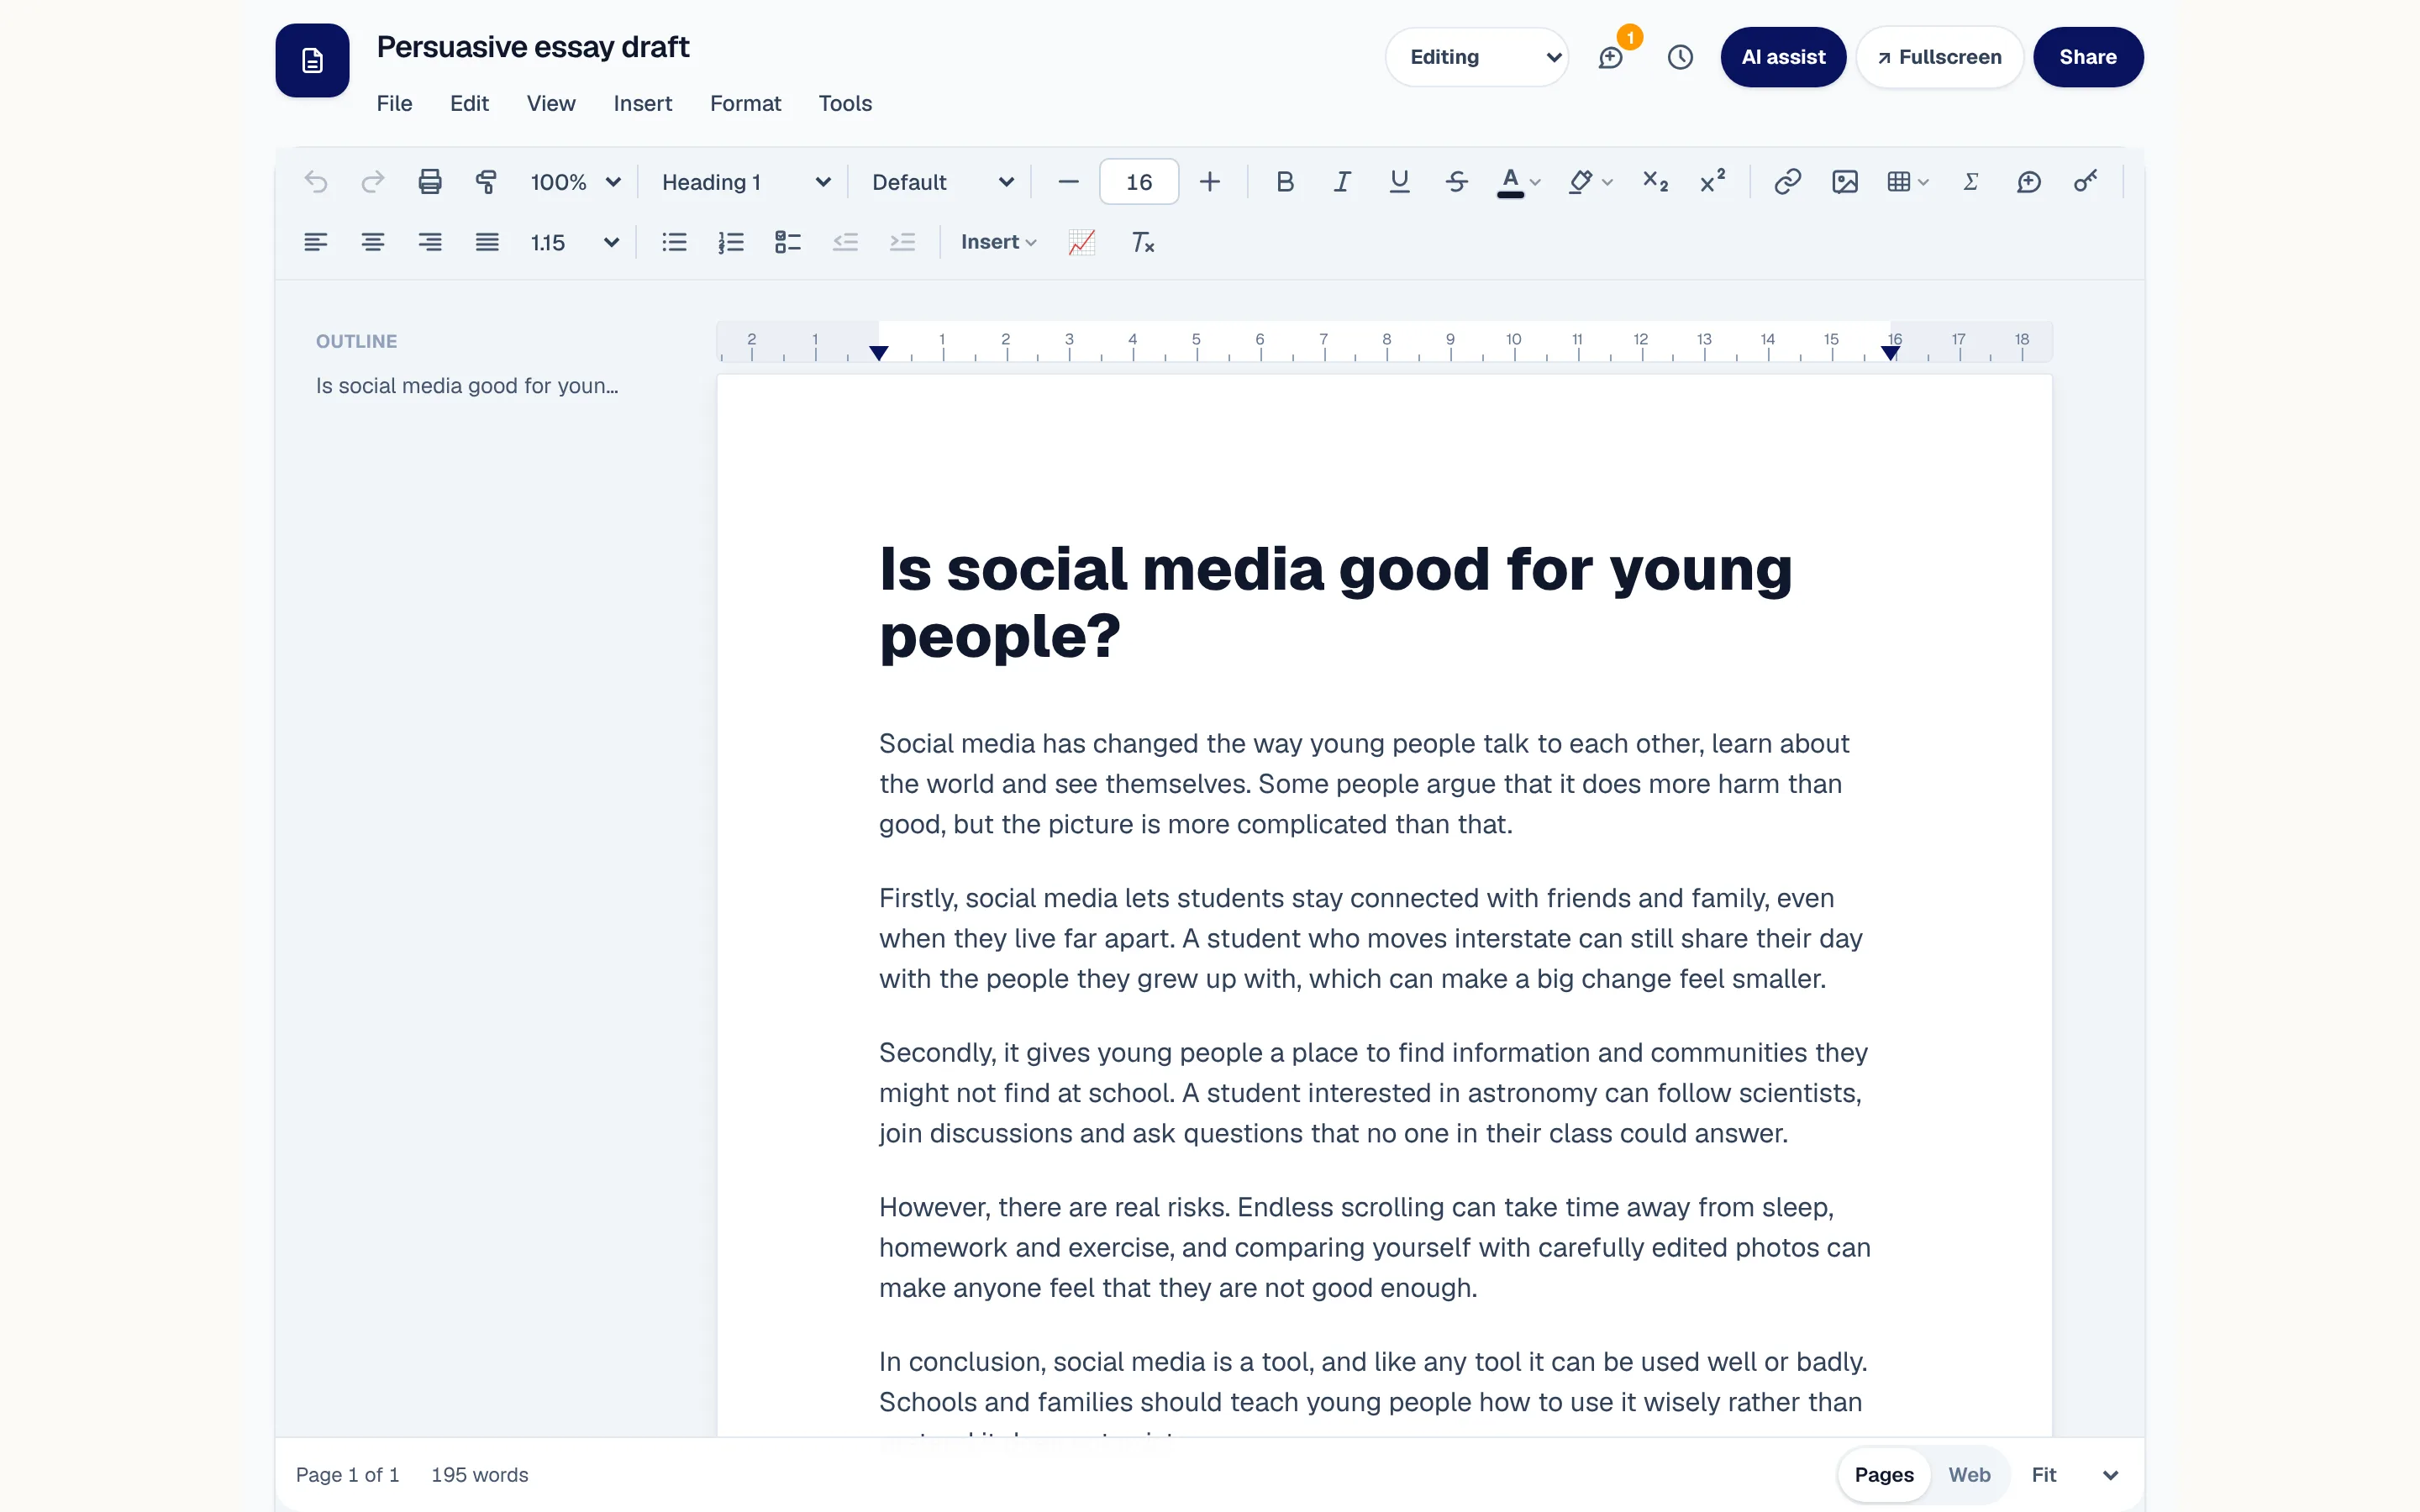This screenshot has width=2420, height=1512.
Task: Open the Default font dropdown
Action: [x=942, y=182]
